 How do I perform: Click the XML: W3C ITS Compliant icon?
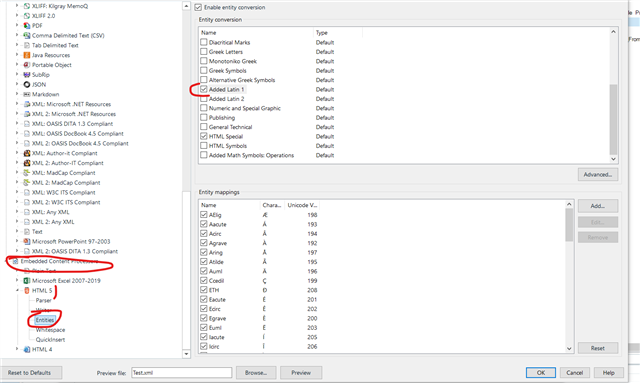pos(27,192)
